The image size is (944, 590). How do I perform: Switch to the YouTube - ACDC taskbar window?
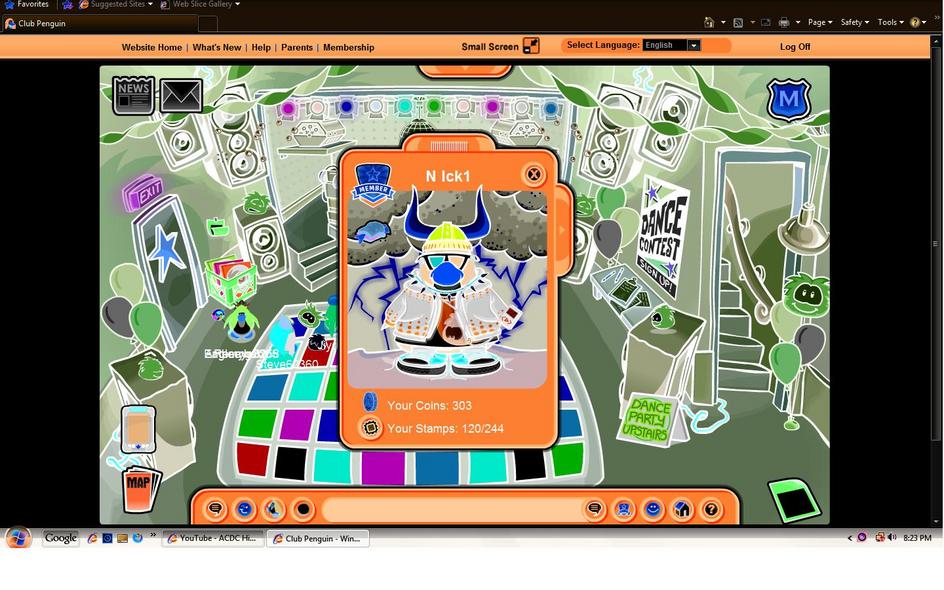coord(213,538)
